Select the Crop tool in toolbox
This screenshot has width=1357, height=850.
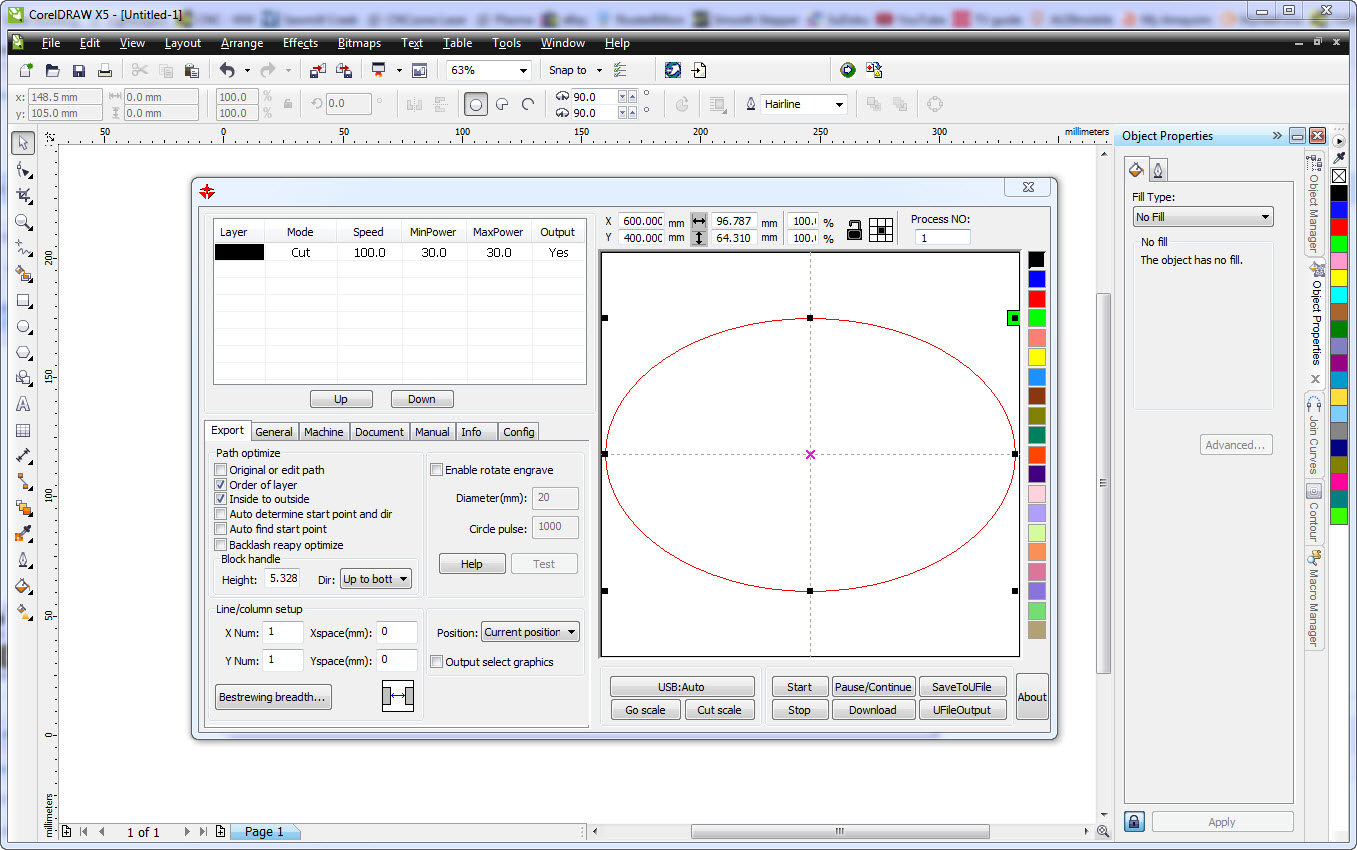tap(24, 196)
